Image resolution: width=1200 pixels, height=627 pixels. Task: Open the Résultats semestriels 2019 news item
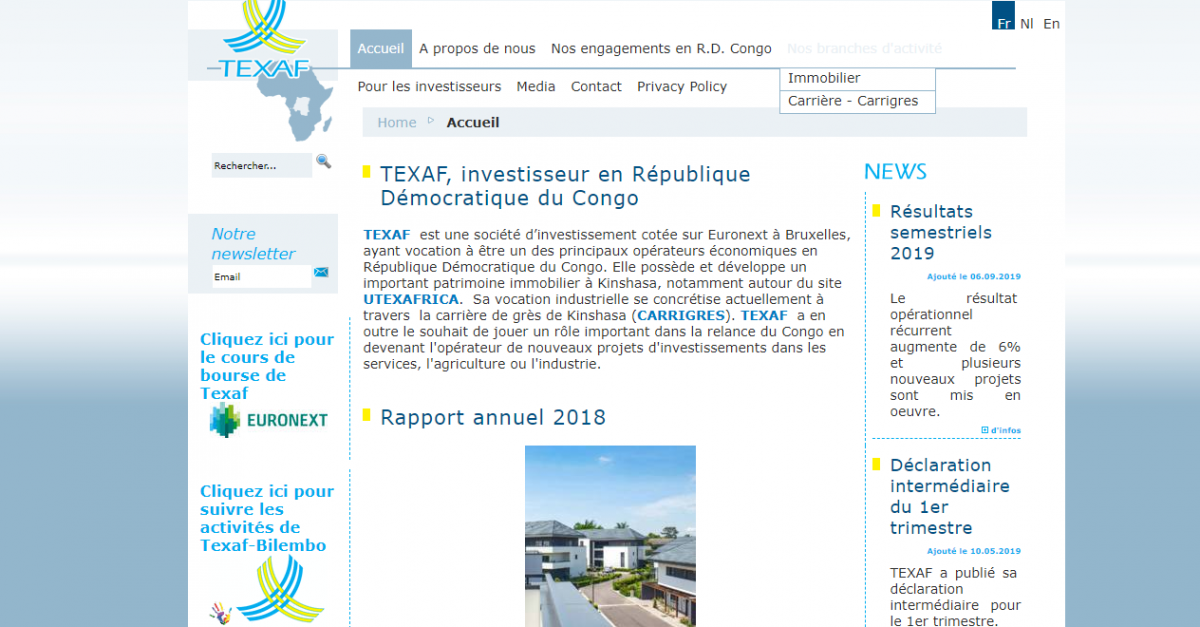pyautogui.click(x=941, y=232)
